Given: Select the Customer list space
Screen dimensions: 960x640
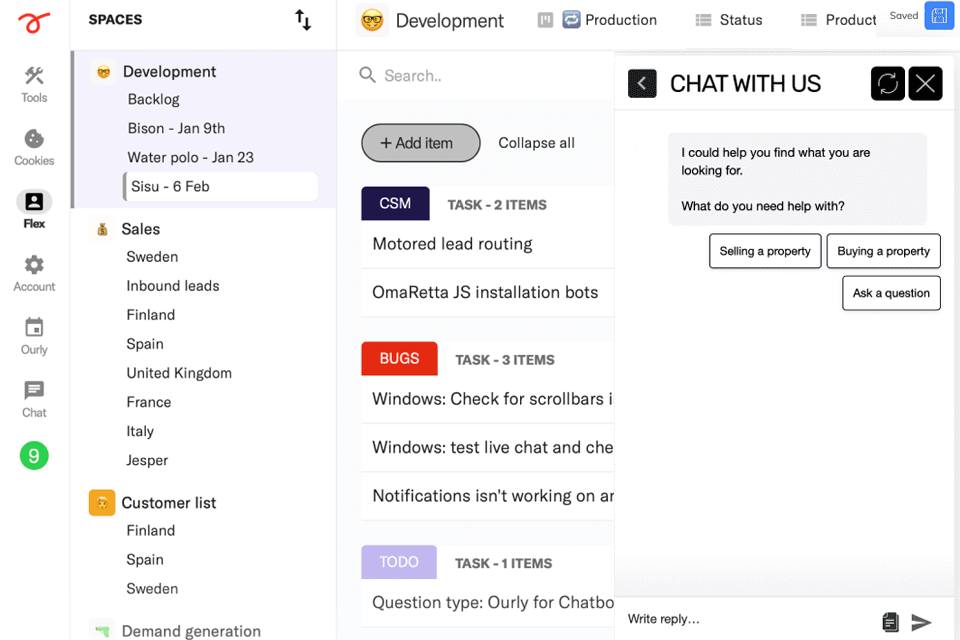Looking at the screenshot, I should pyautogui.click(x=169, y=503).
